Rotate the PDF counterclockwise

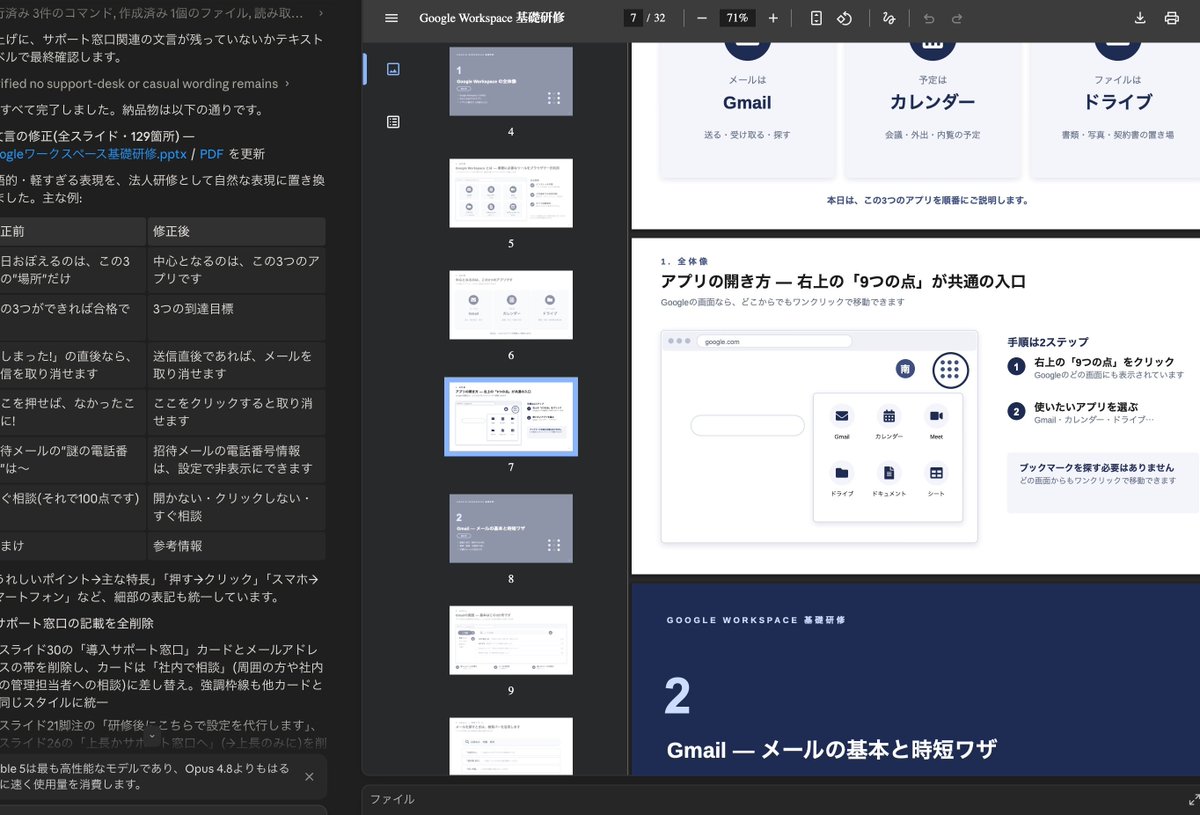tap(845, 18)
